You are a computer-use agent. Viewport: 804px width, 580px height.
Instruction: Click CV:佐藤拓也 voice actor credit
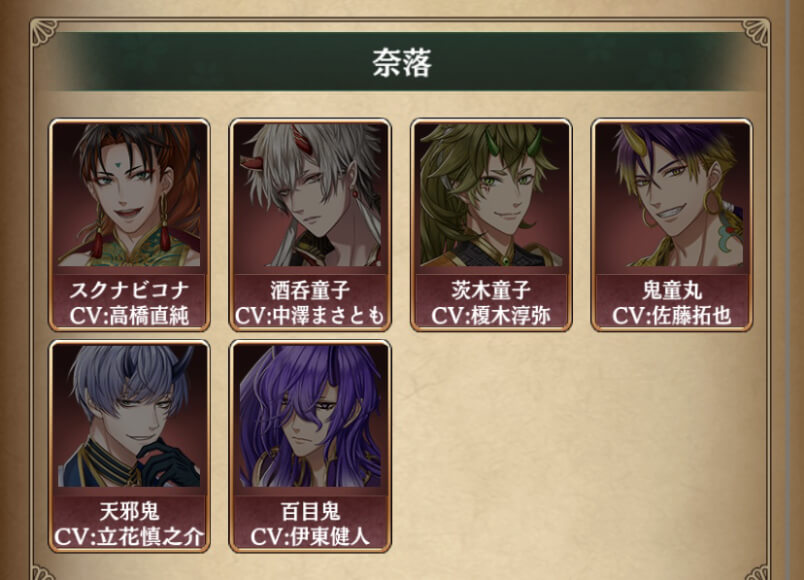pos(672,315)
